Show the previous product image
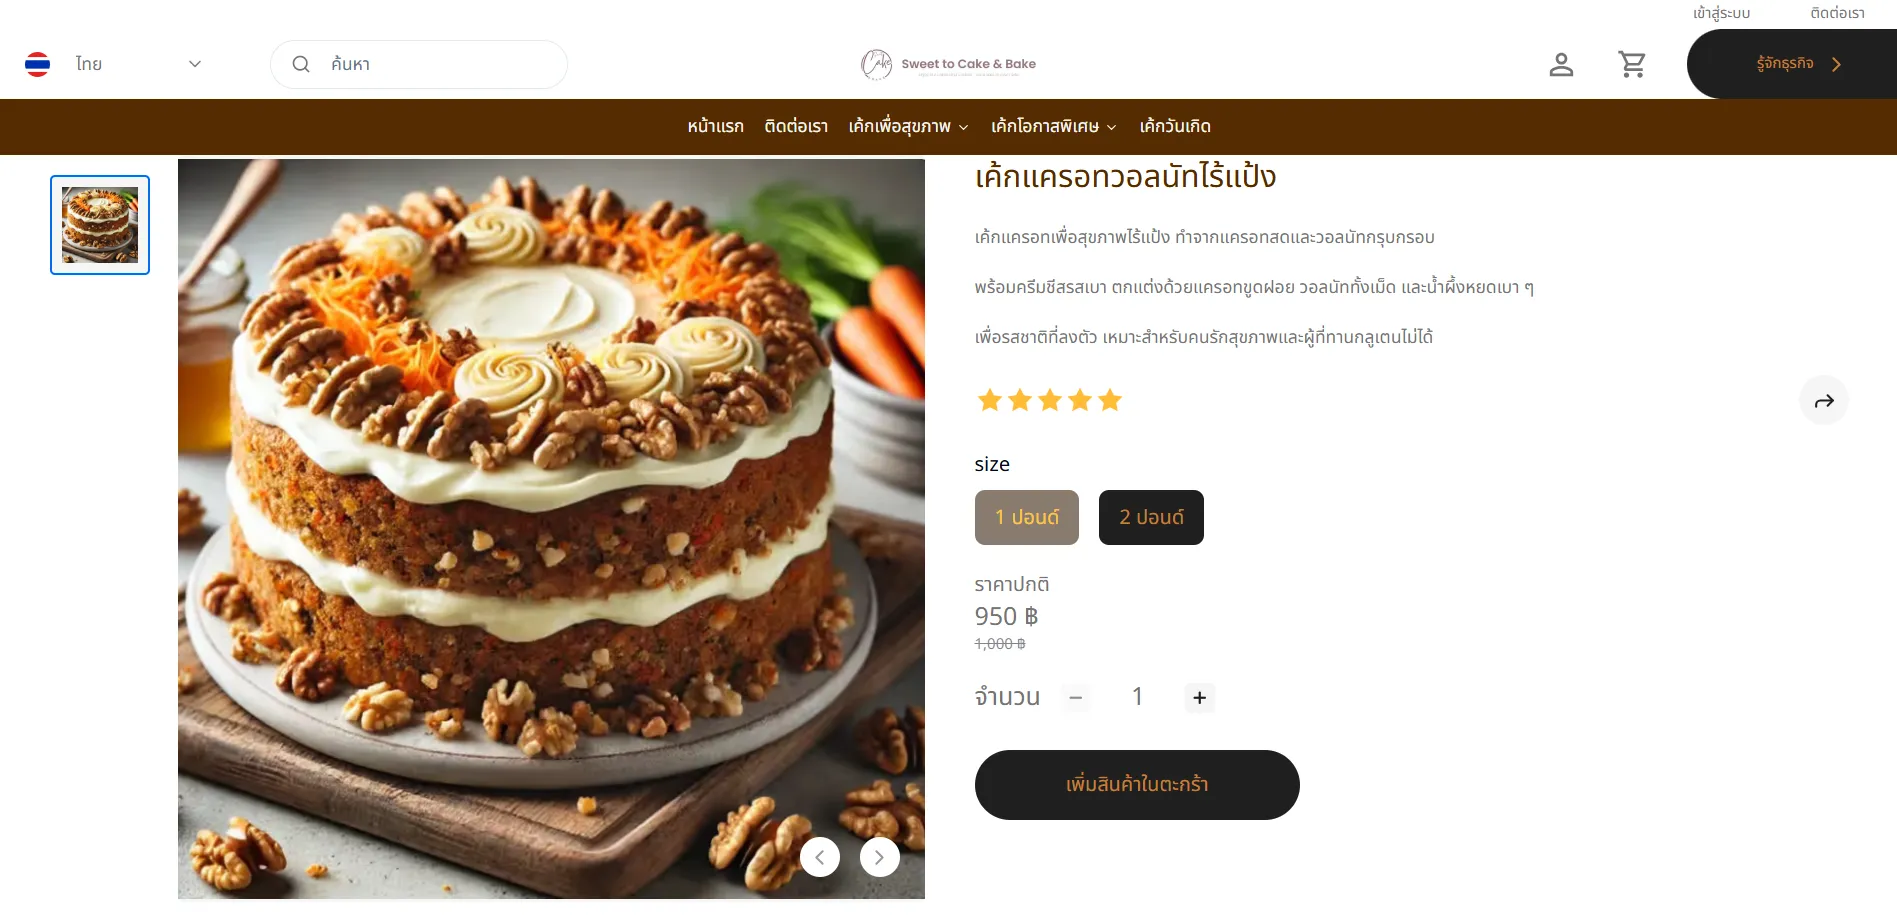The height and width of the screenshot is (915, 1897). [x=820, y=857]
